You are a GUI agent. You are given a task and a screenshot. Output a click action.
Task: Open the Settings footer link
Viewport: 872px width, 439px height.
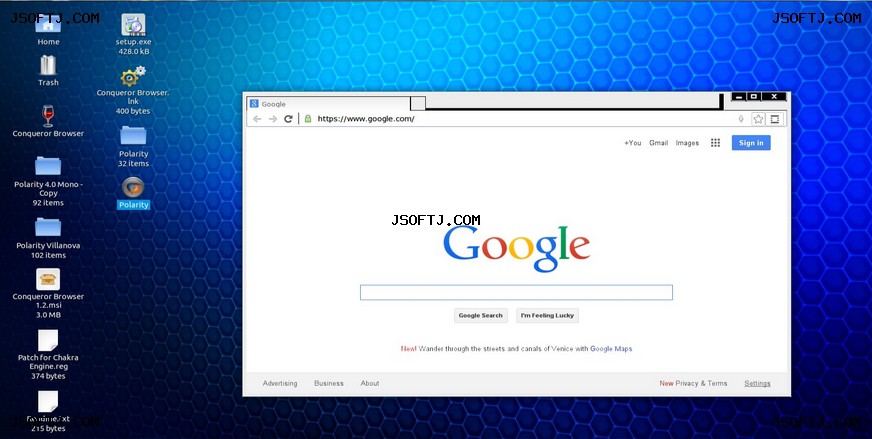click(x=757, y=383)
